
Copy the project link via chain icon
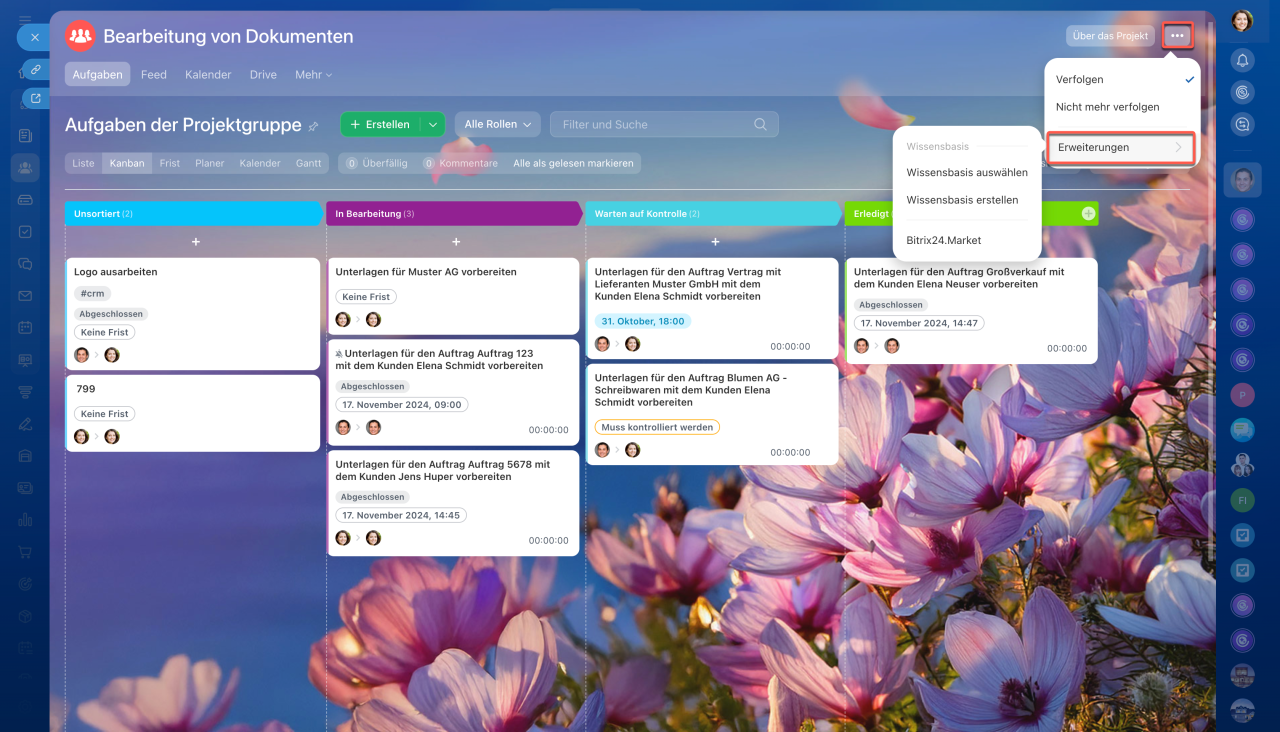click(x=36, y=69)
